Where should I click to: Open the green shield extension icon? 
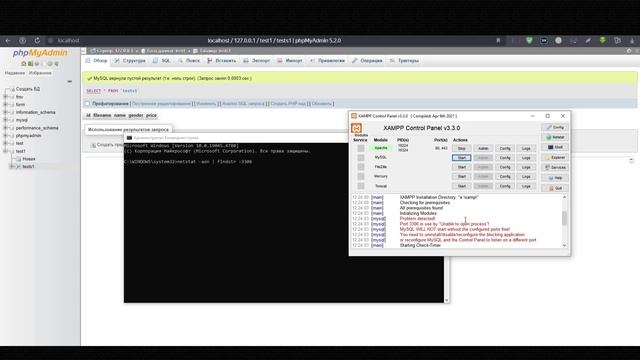click(x=529, y=40)
